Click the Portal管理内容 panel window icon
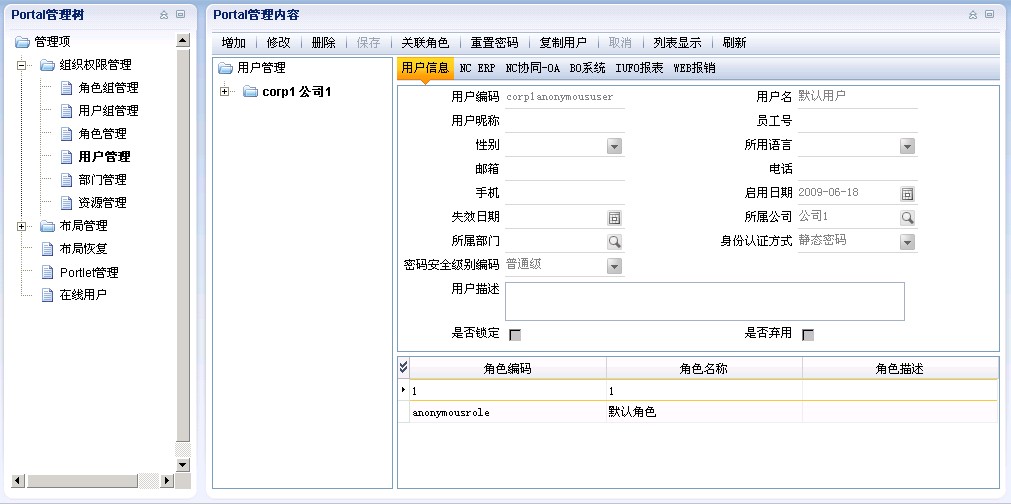Viewport: 1011px width, 504px height. pyautogui.click(x=989, y=15)
